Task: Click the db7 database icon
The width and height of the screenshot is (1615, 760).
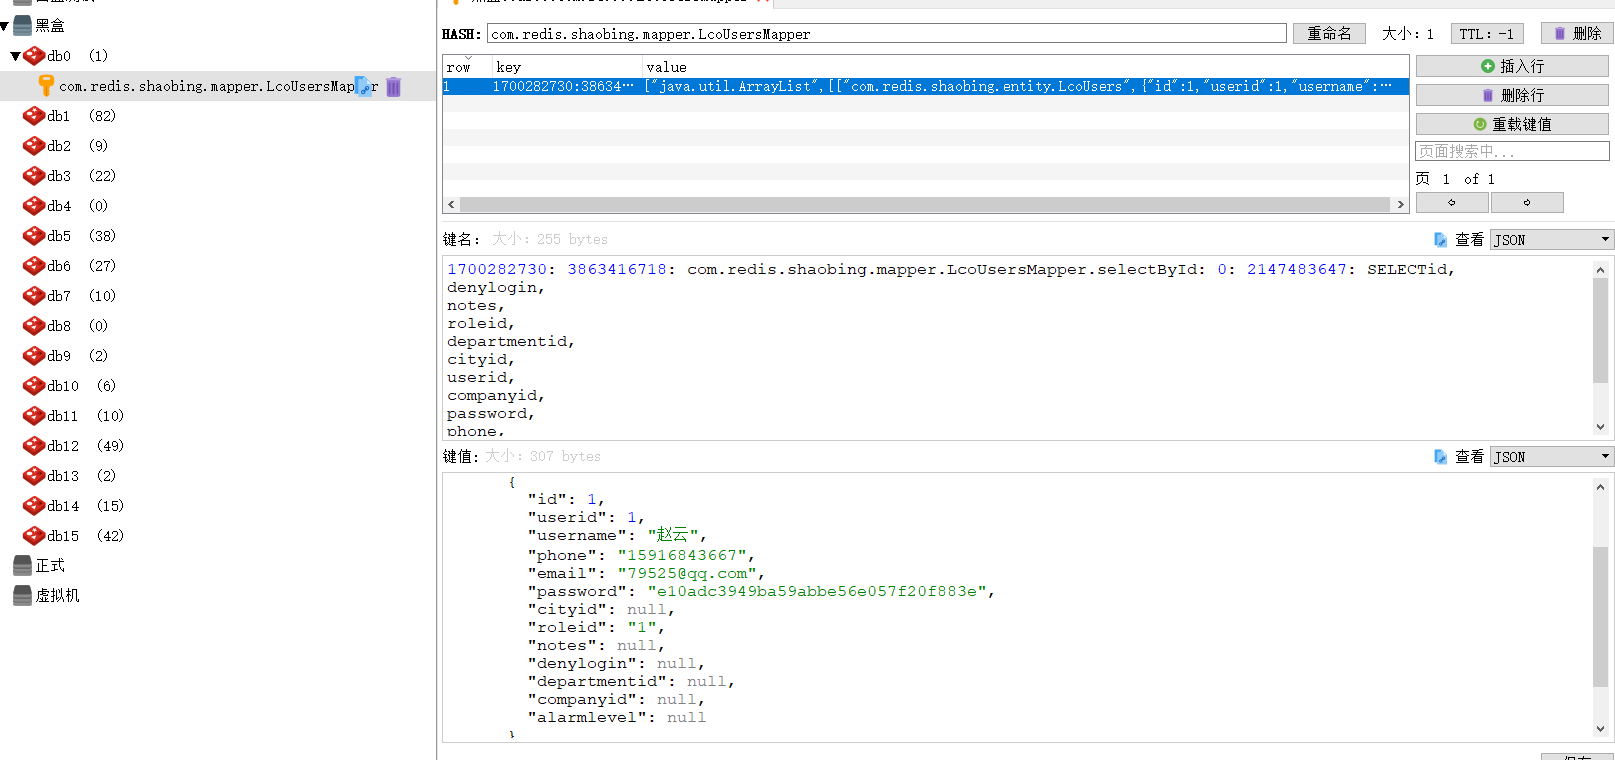Action: 34,296
